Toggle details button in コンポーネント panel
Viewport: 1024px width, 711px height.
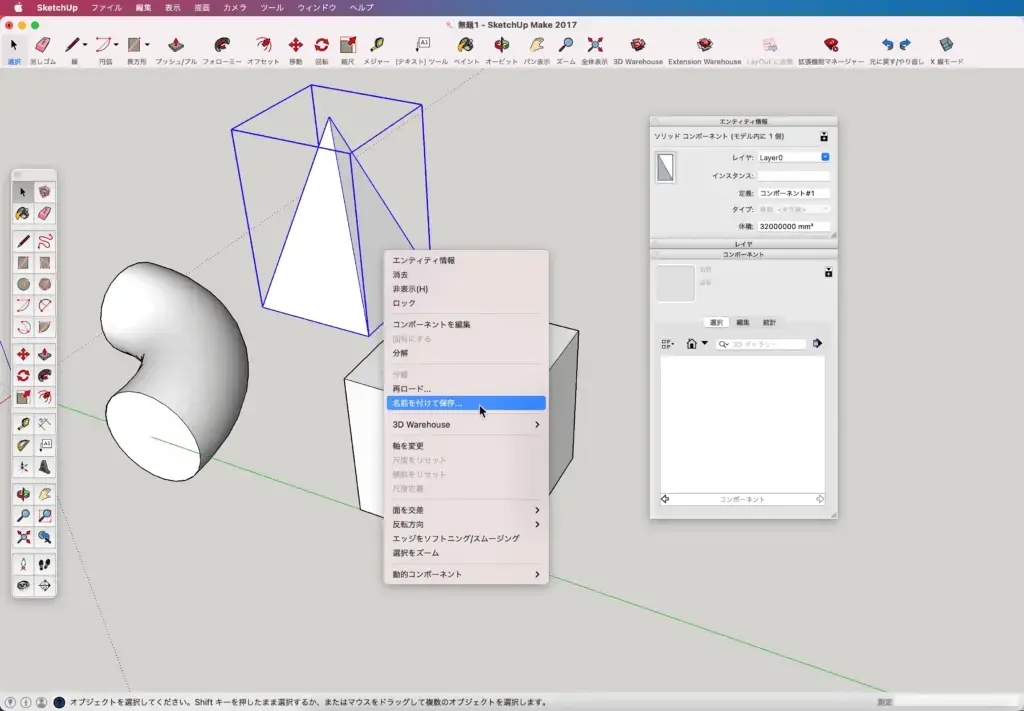coord(828,272)
